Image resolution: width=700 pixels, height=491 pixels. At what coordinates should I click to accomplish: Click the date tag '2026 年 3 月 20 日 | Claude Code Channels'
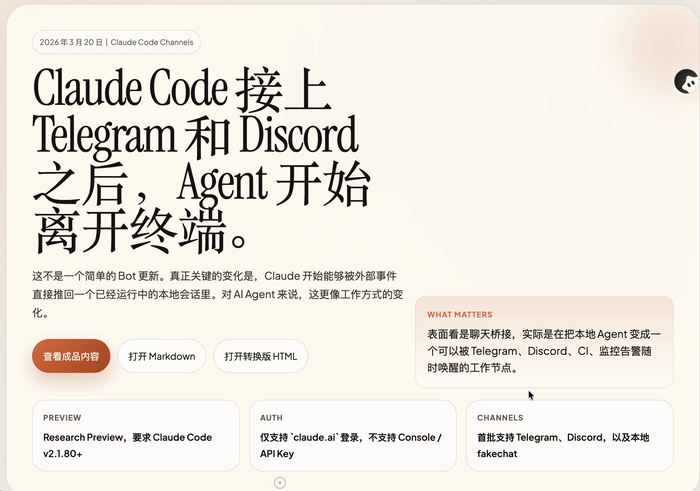click(x=116, y=42)
